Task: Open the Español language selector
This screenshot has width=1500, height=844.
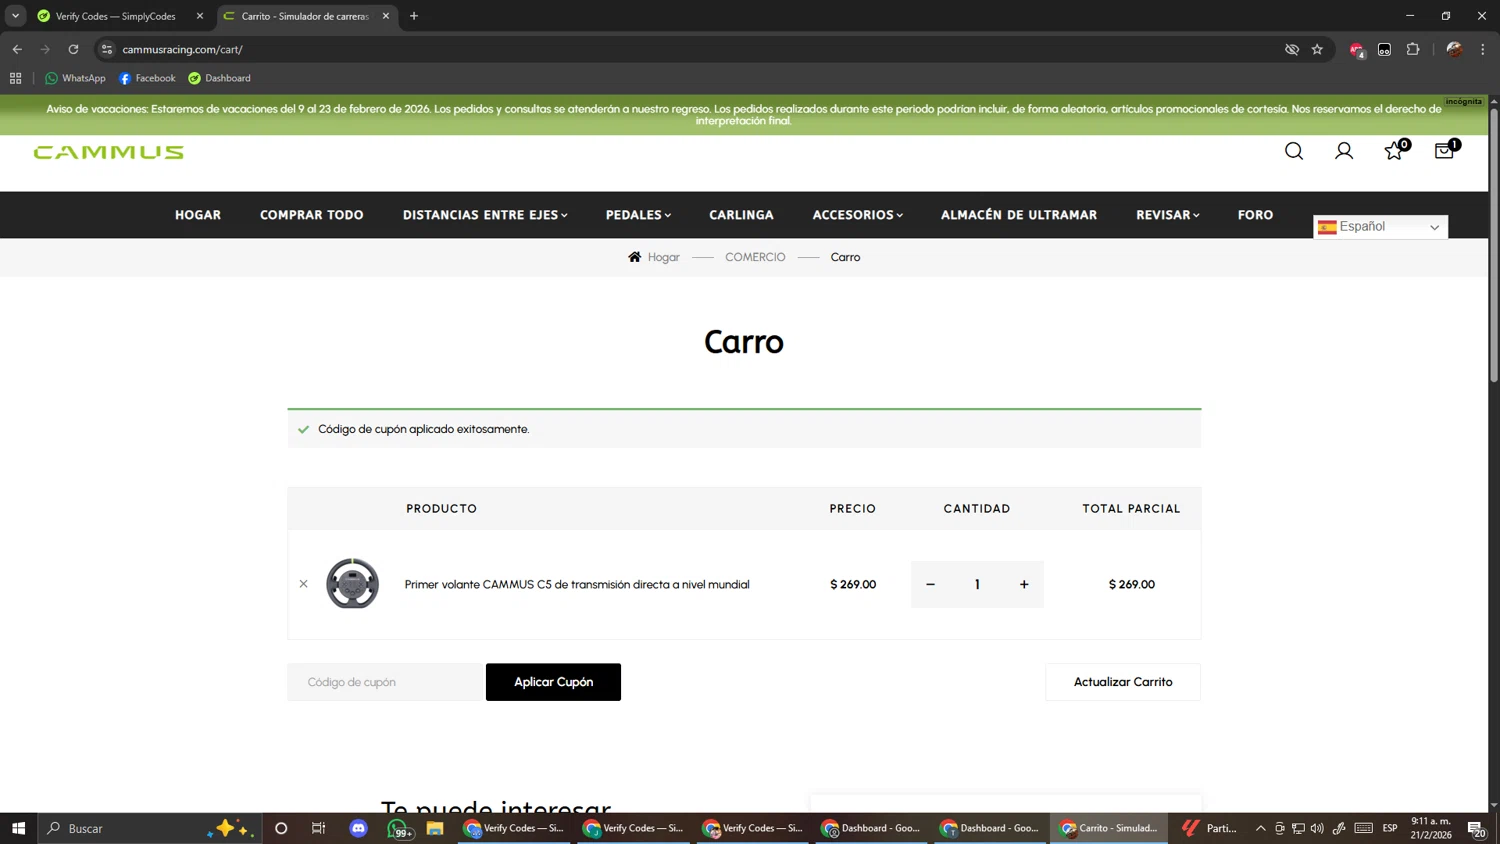Action: click(x=1380, y=227)
